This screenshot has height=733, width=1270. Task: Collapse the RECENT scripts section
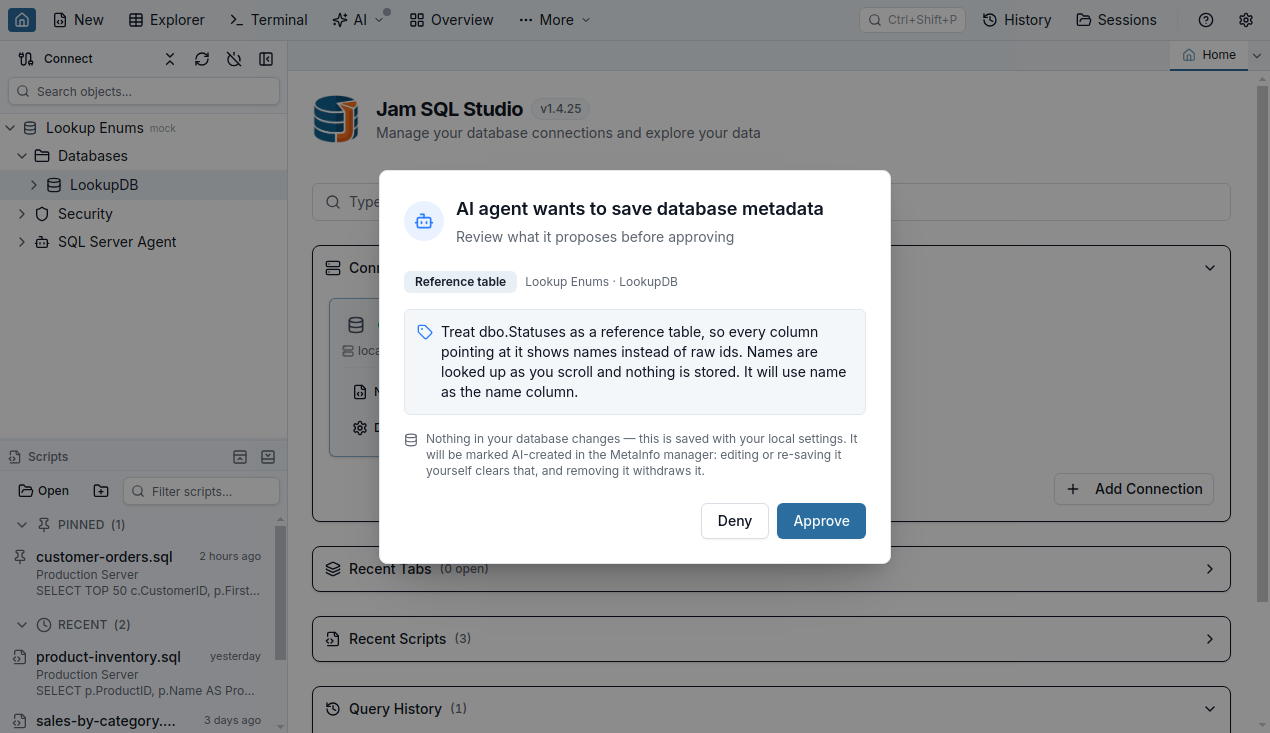point(22,625)
